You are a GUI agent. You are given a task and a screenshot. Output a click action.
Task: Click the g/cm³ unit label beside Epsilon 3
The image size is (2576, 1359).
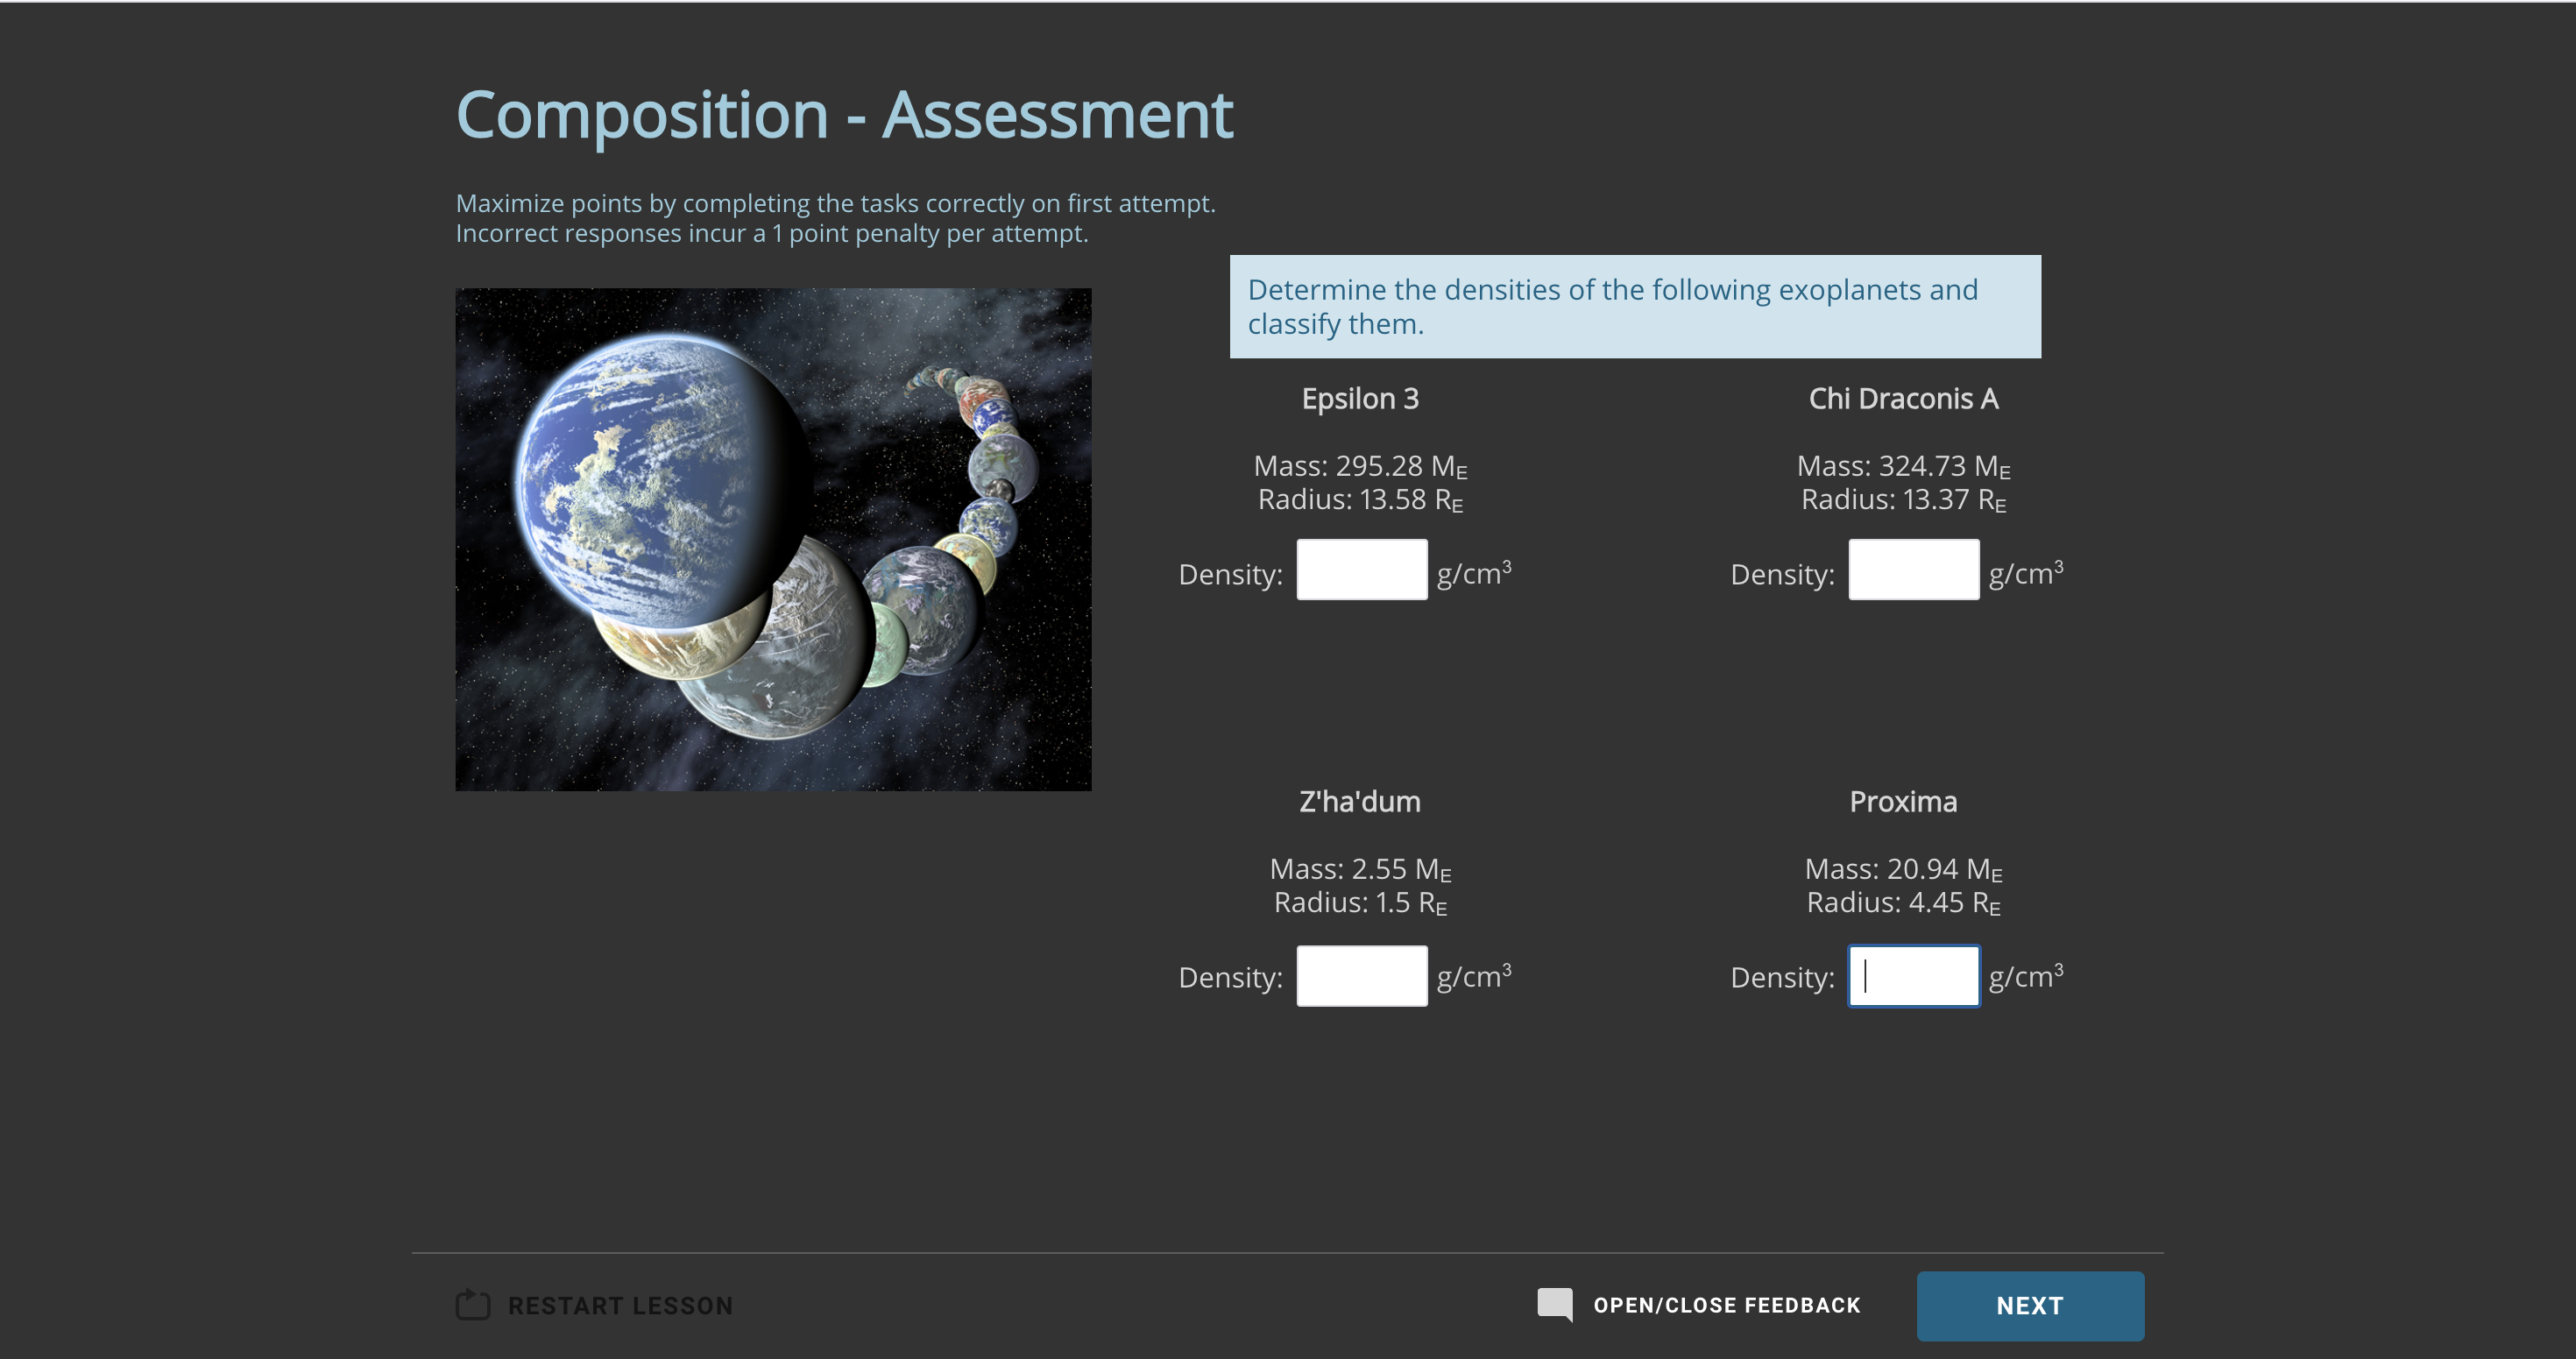coord(1473,573)
